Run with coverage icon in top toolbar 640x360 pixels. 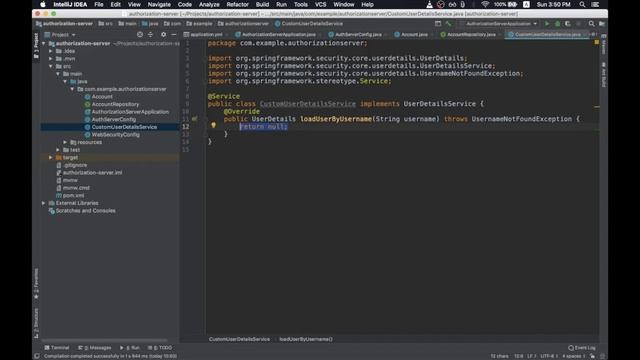(x=568, y=24)
